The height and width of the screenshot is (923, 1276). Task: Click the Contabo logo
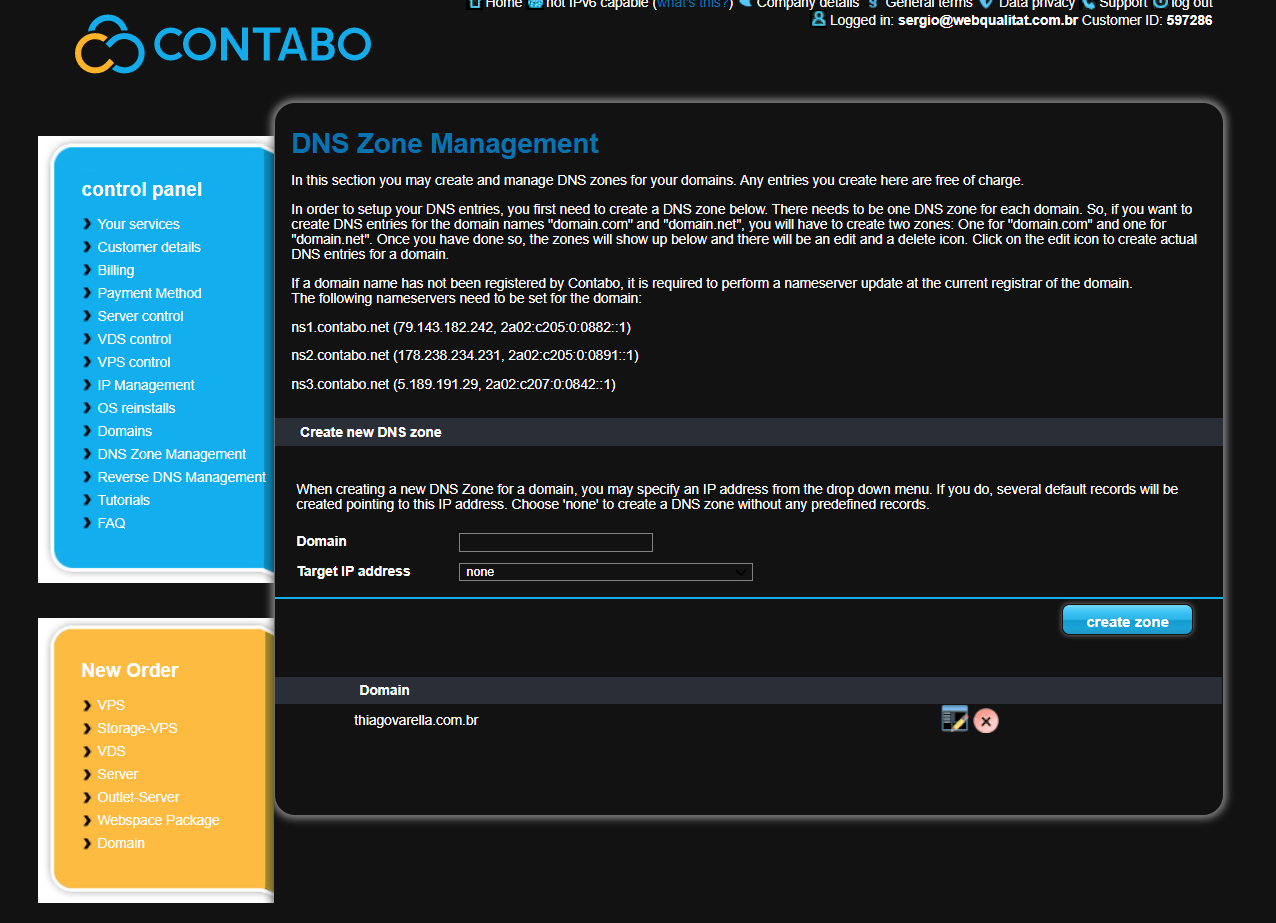[x=223, y=44]
